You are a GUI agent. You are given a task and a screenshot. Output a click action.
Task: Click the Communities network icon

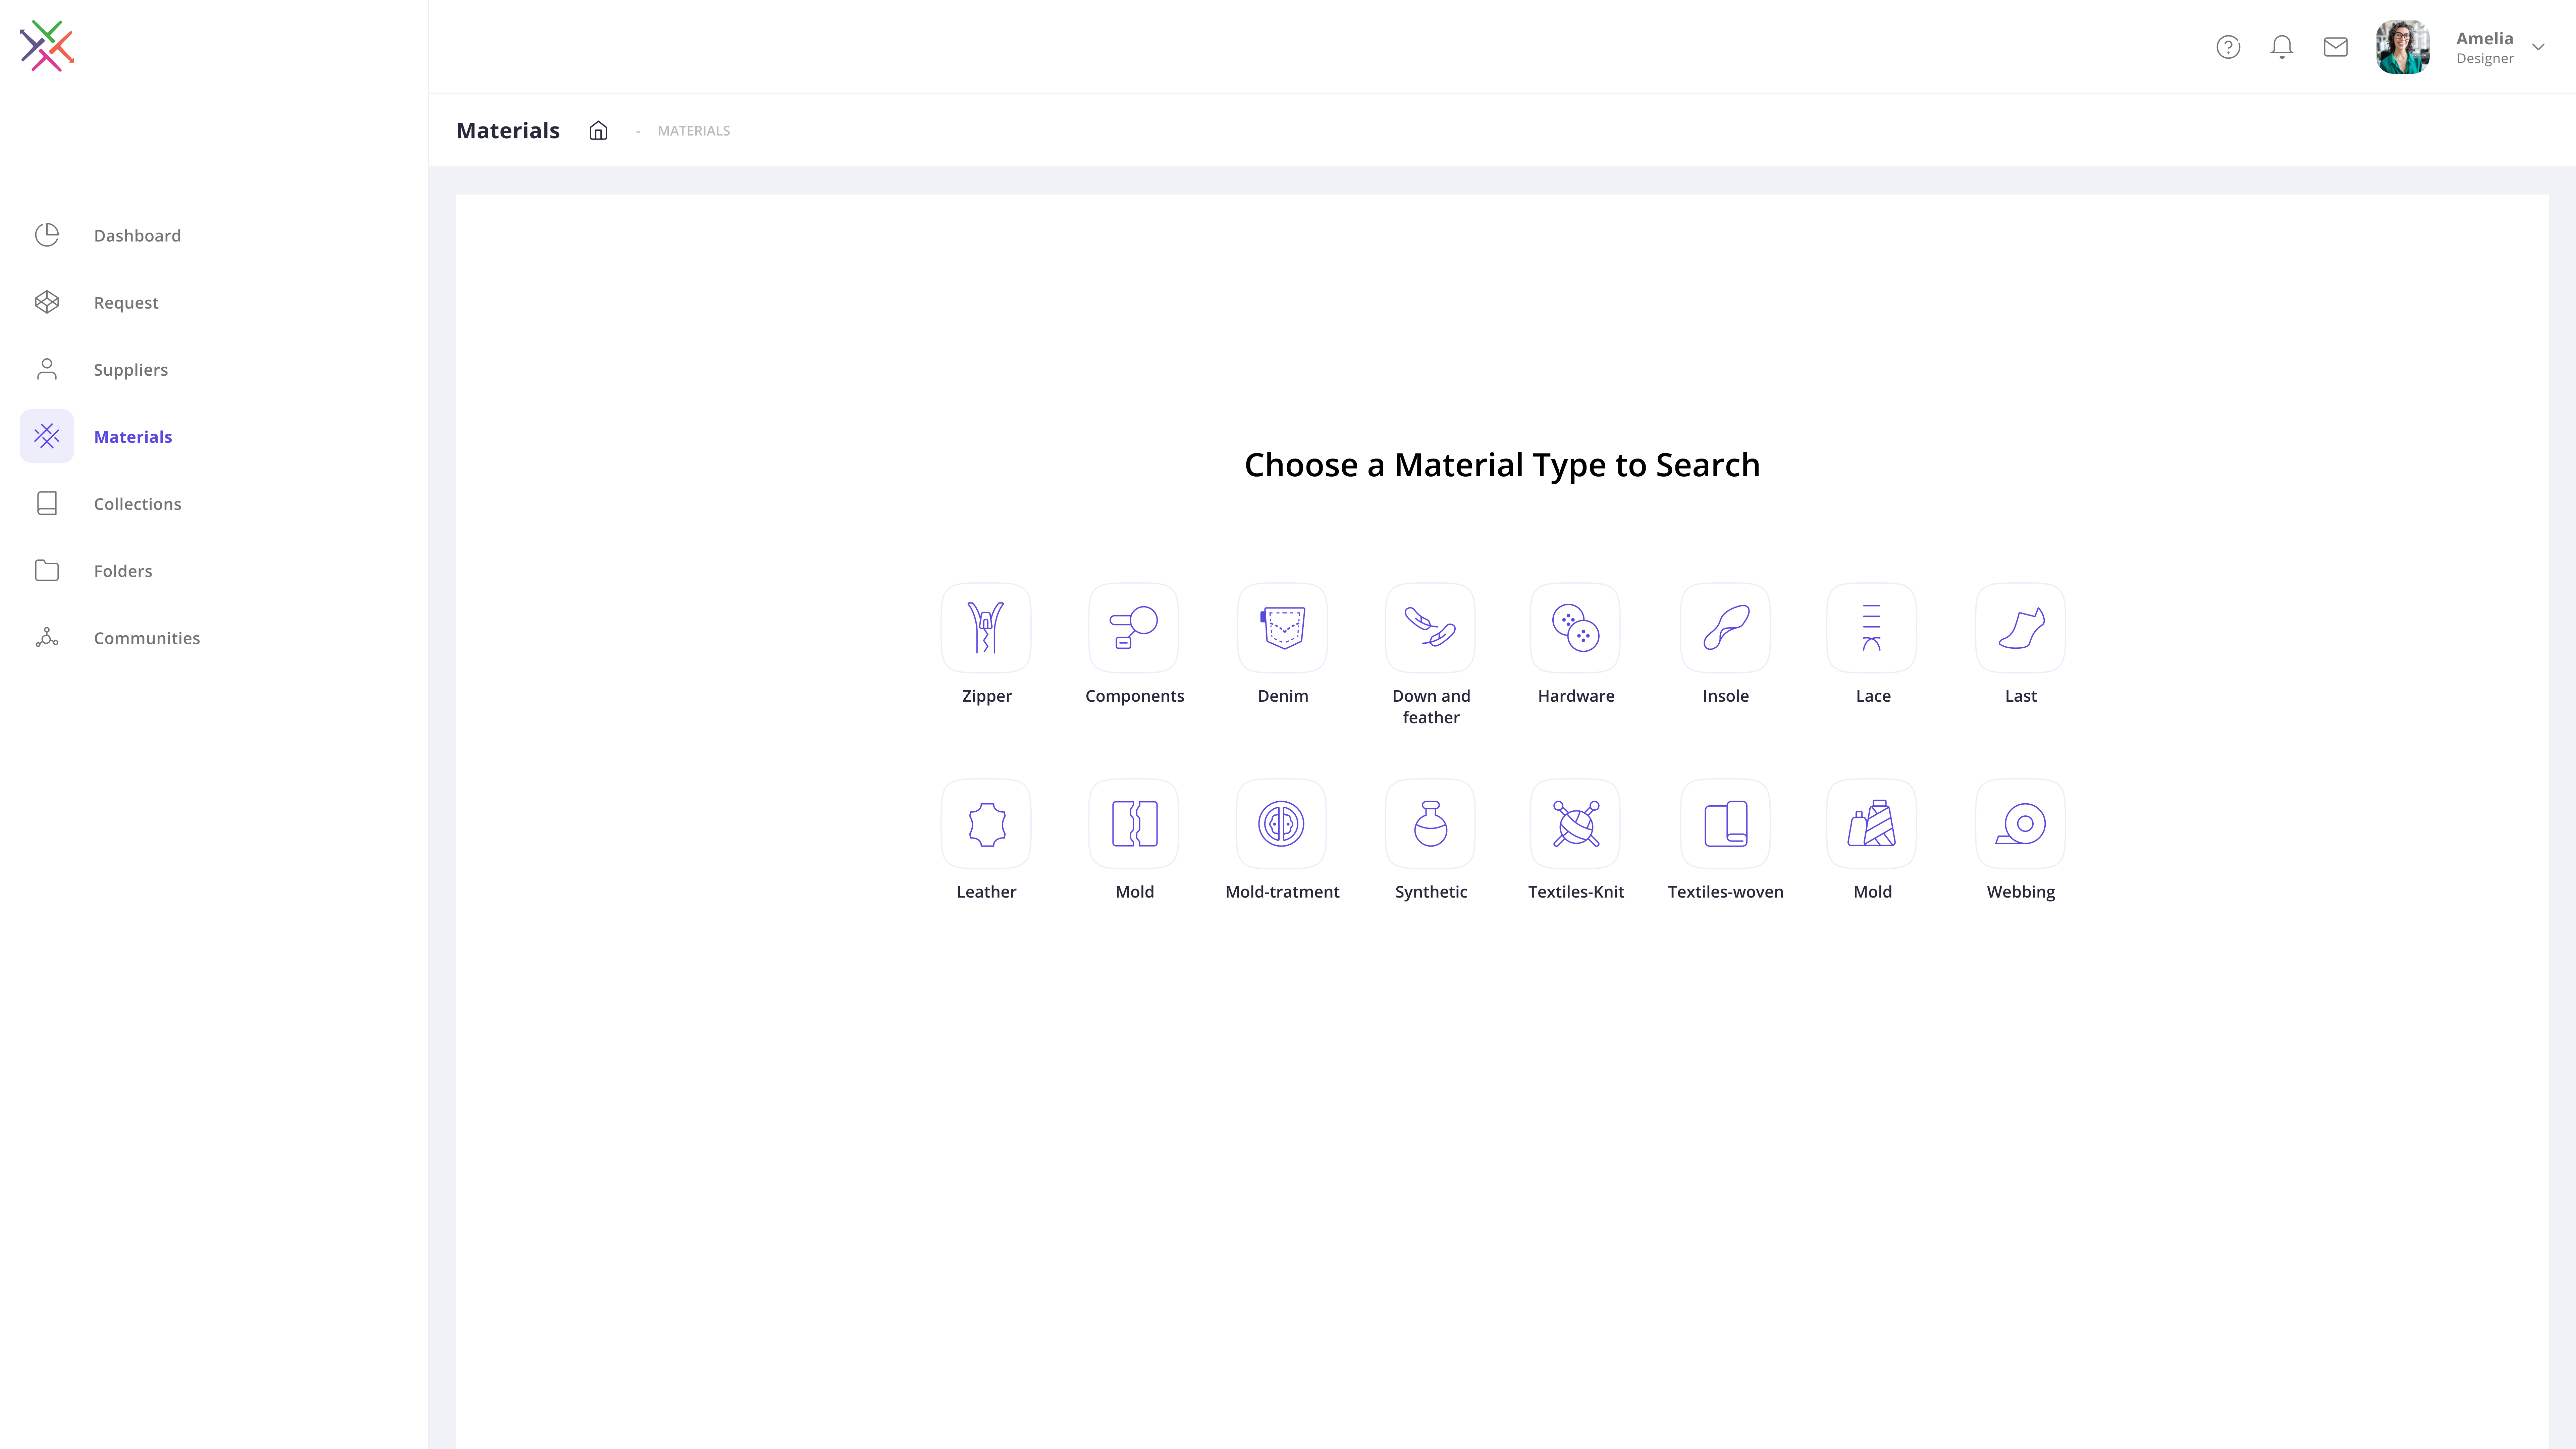(47, 637)
